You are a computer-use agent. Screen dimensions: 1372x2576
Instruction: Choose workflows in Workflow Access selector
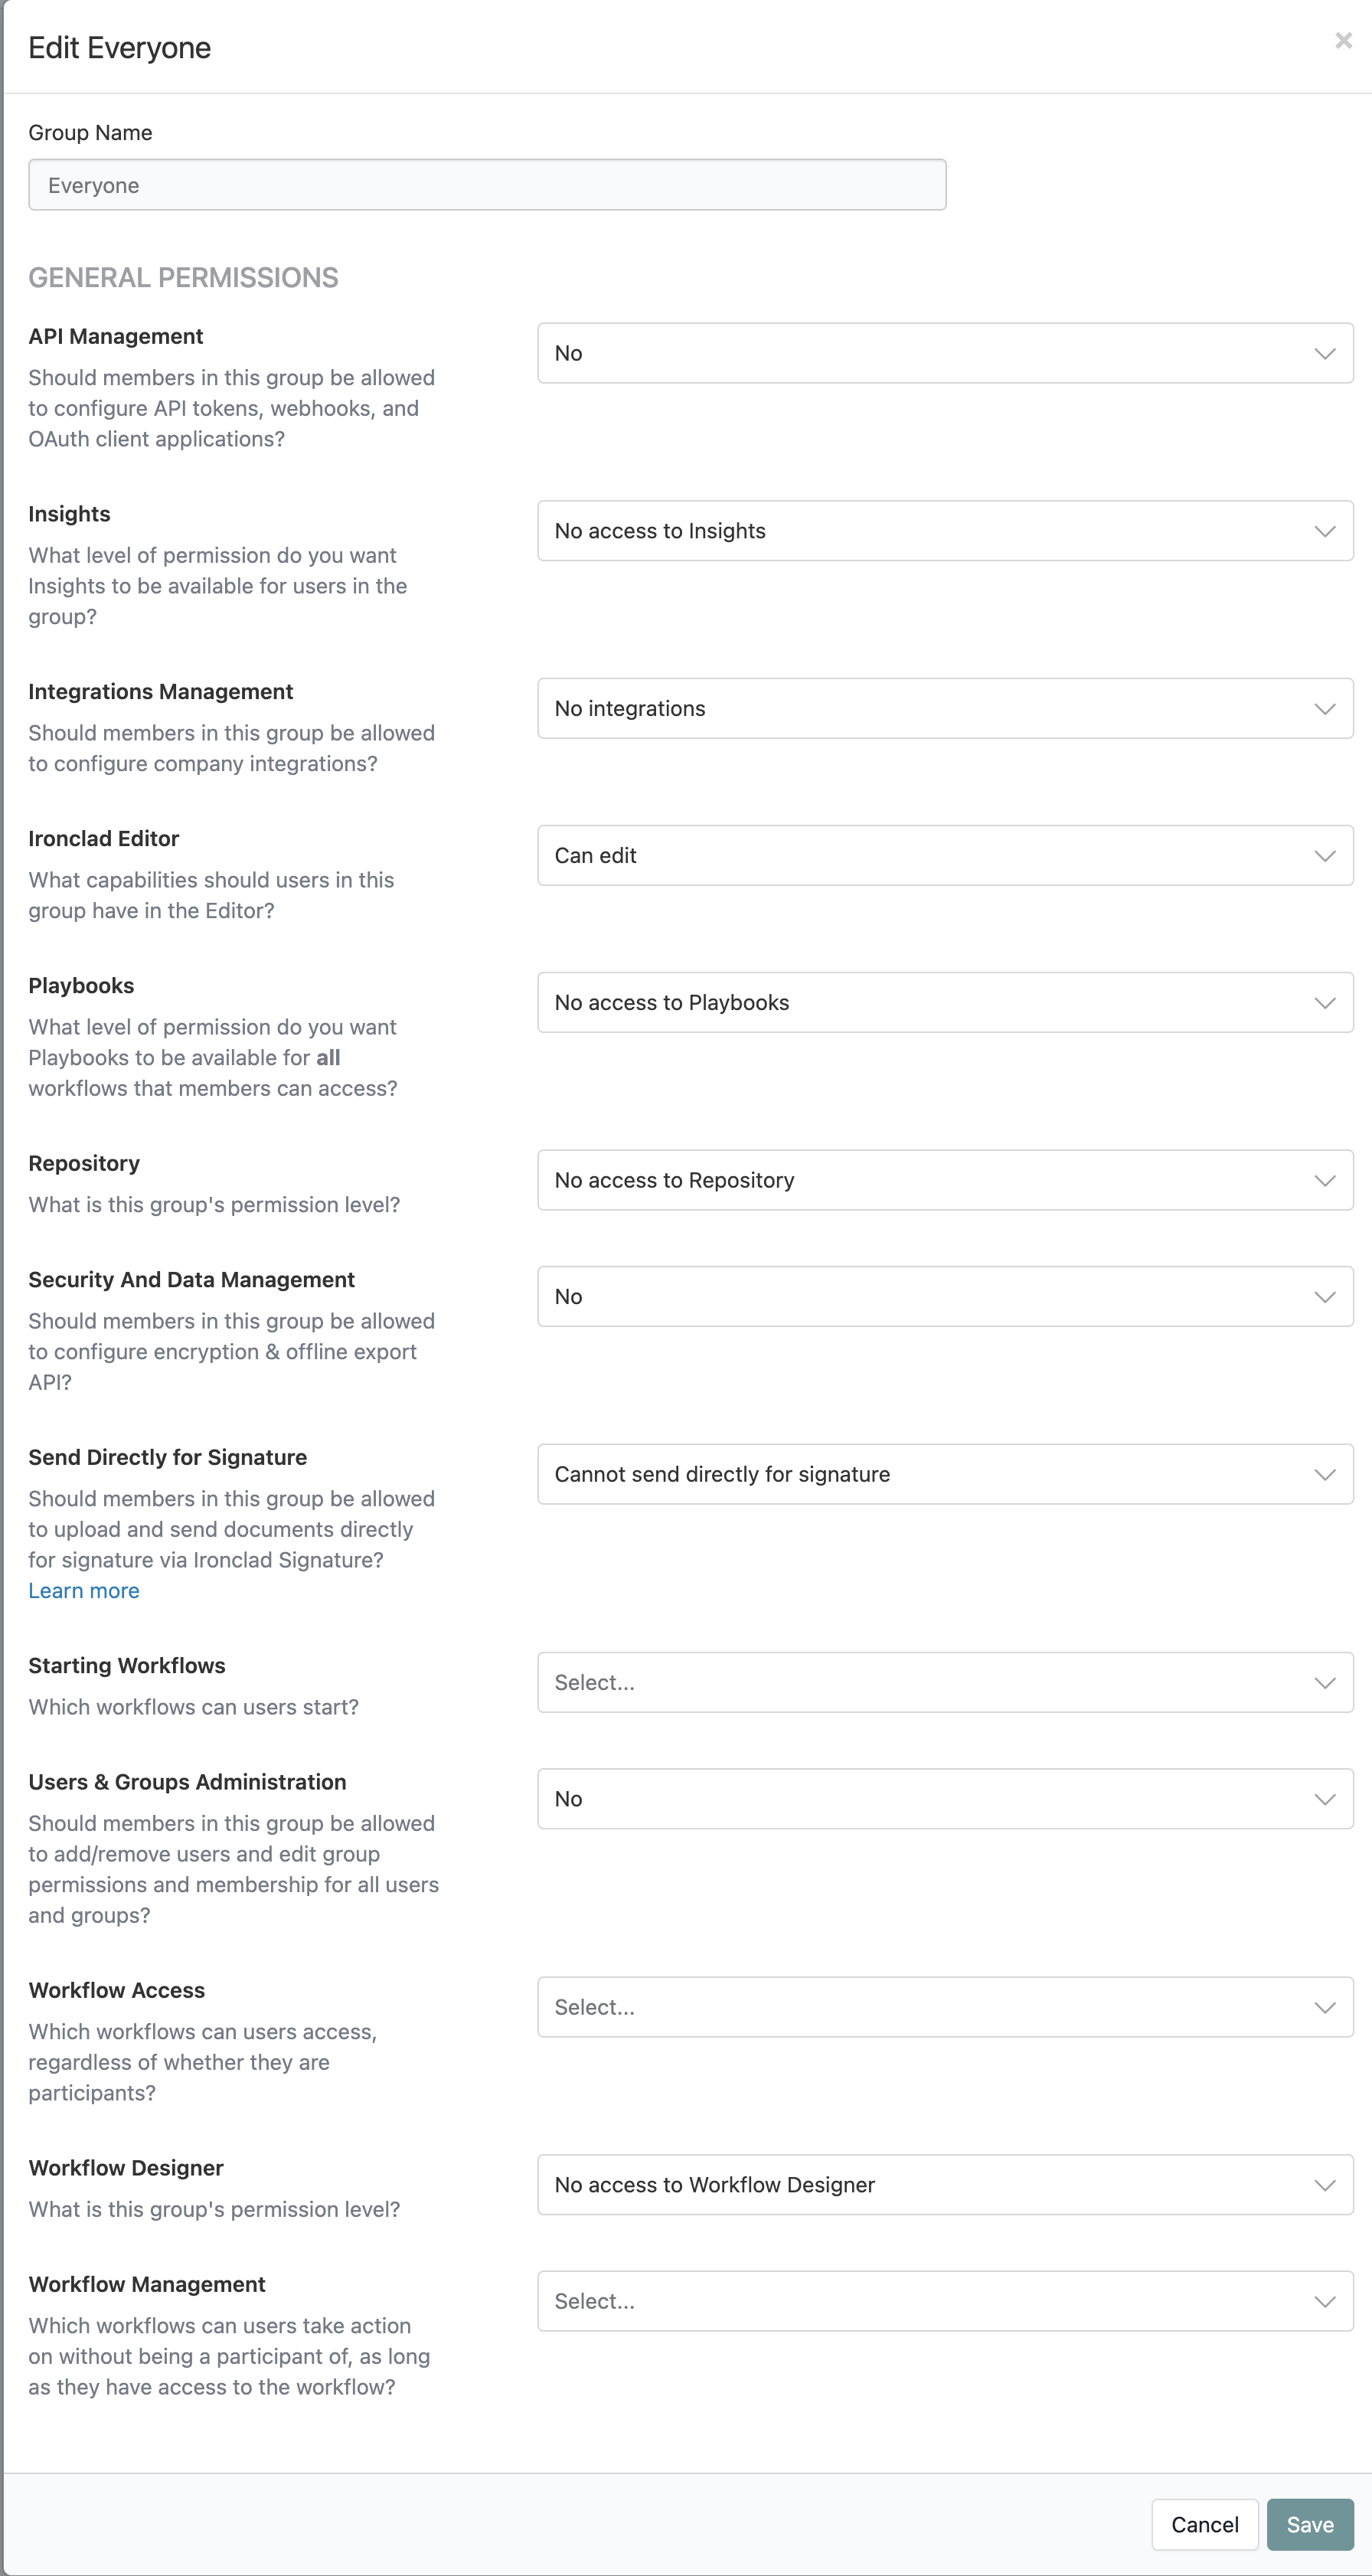pyautogui.click(x=945, y=2007)
